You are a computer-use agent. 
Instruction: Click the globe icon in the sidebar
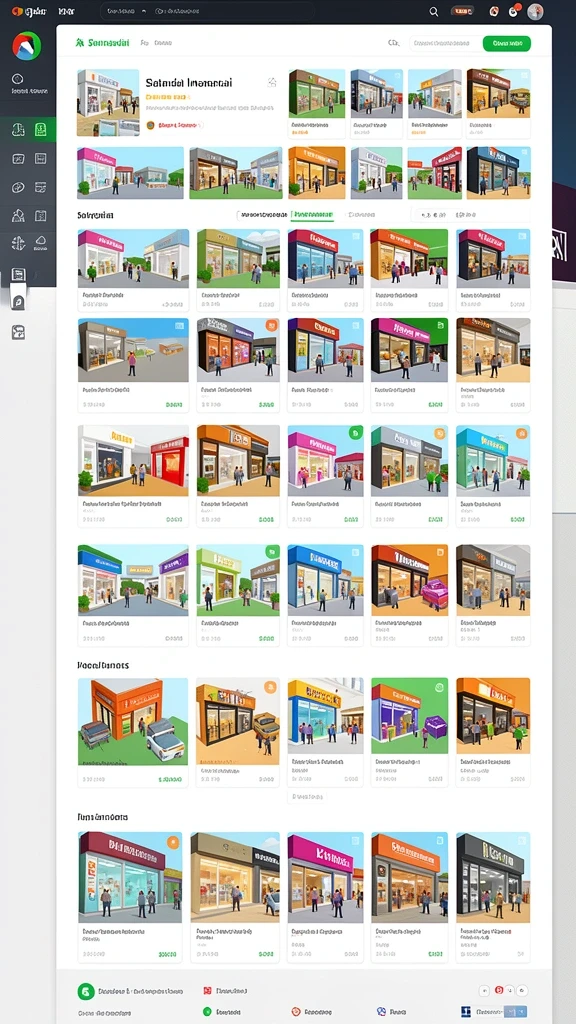[18, 244]
